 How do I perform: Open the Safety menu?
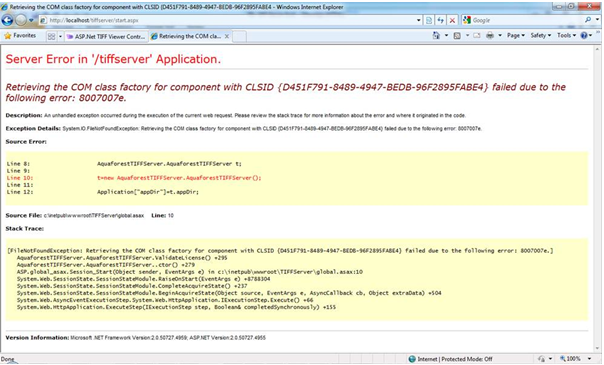[540, 35]
